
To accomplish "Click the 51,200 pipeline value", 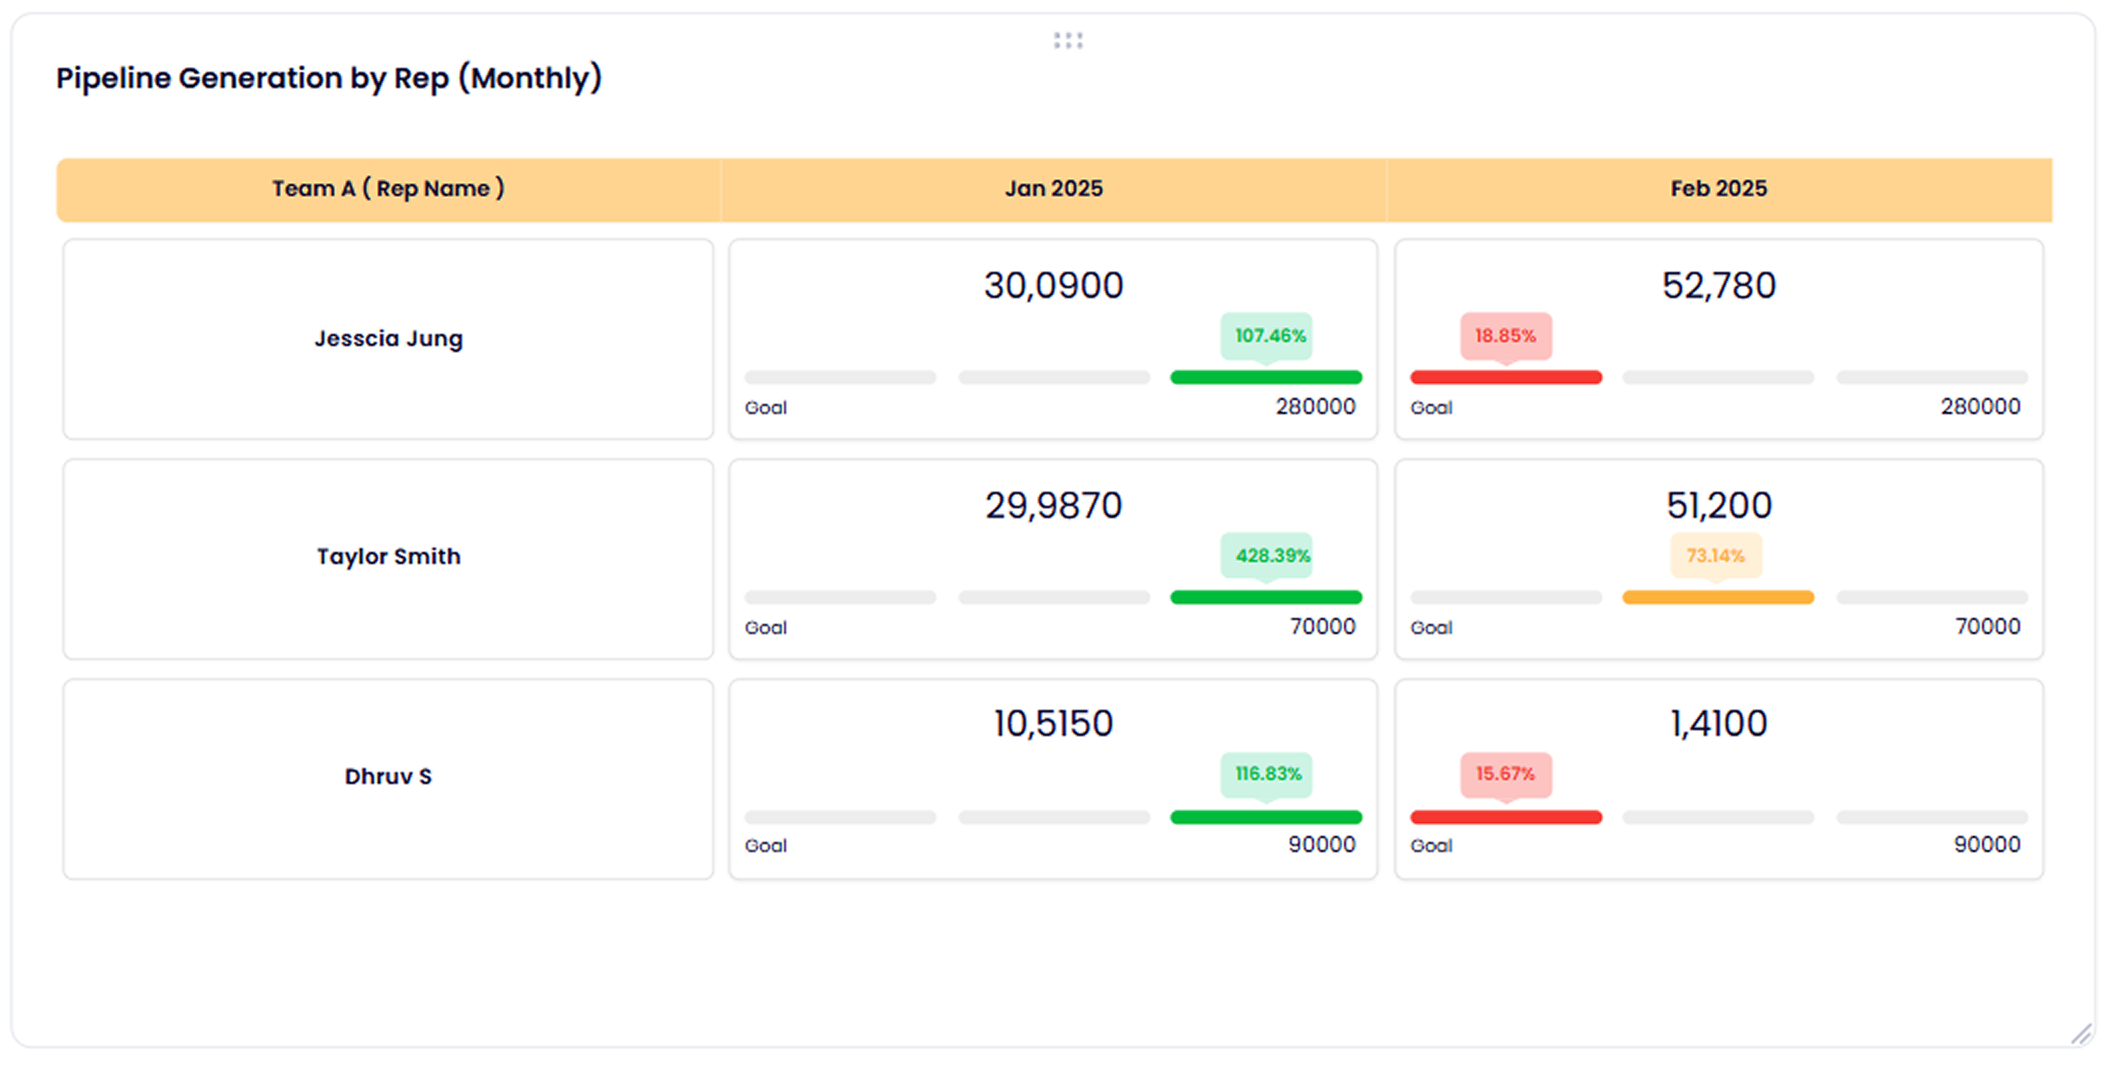I will [x=1719, y=506].
